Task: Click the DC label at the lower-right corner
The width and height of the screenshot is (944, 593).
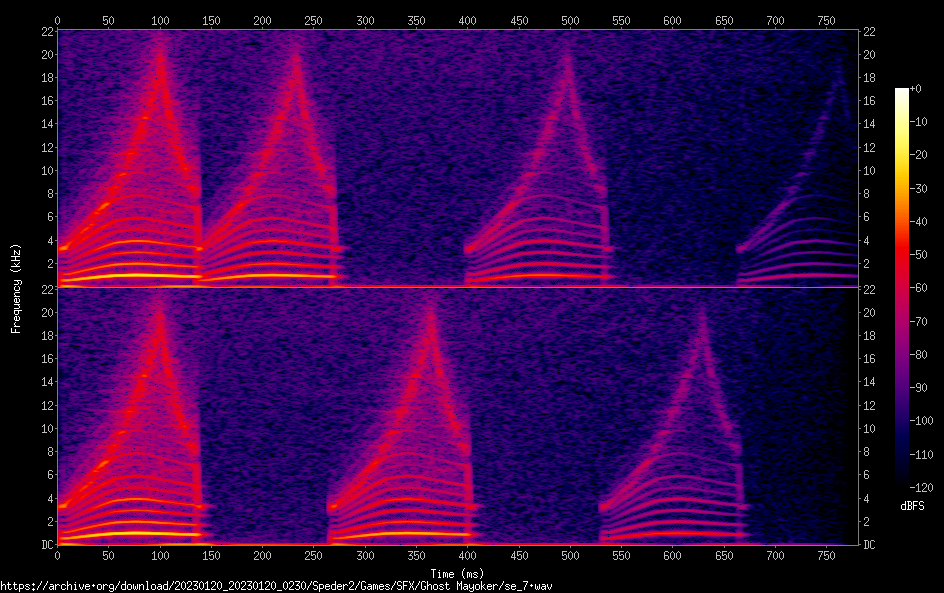Action: coord(870,545)
